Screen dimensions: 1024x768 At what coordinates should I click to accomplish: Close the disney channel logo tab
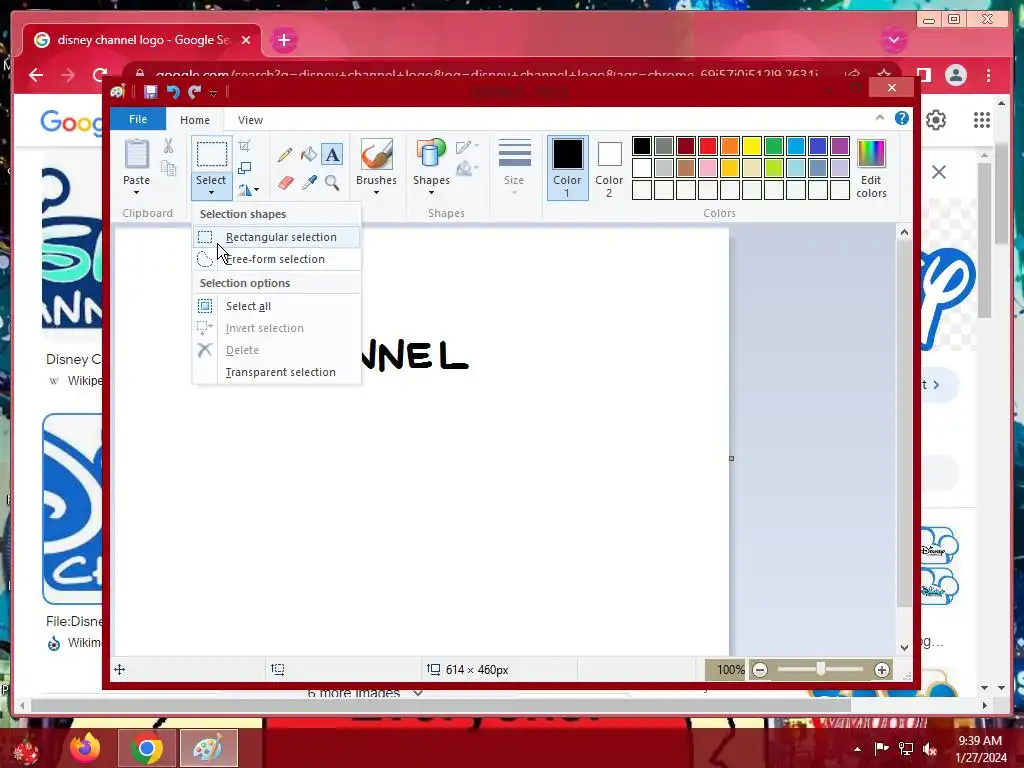246,40
